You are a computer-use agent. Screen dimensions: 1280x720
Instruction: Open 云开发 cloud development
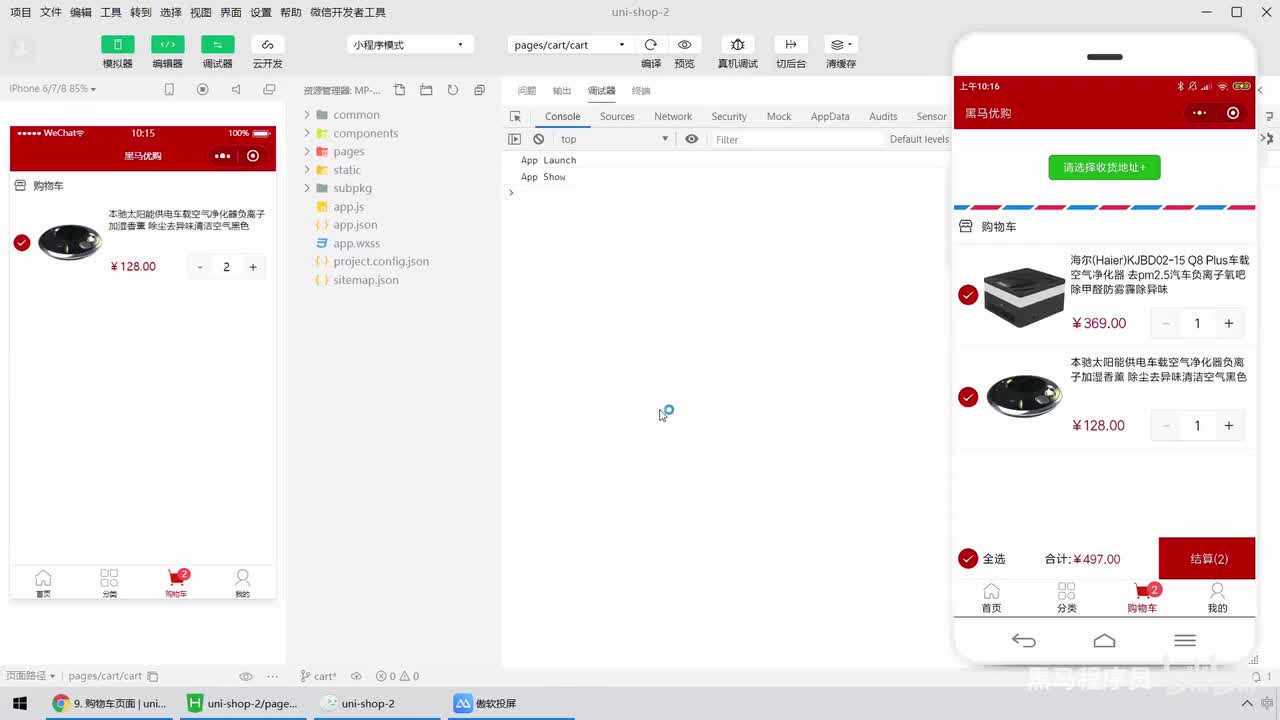pyautogui.click(x=267, y=45)
